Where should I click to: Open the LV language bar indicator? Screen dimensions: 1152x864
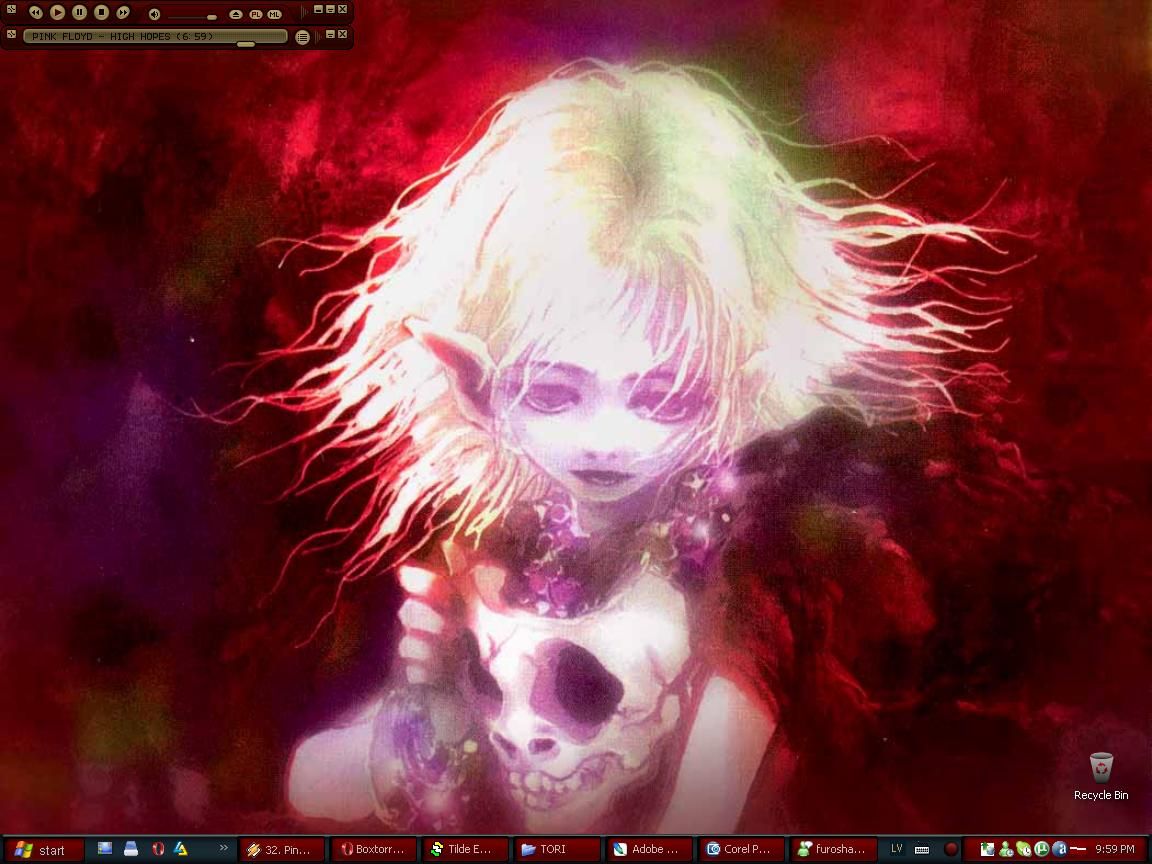coord(896,849)
